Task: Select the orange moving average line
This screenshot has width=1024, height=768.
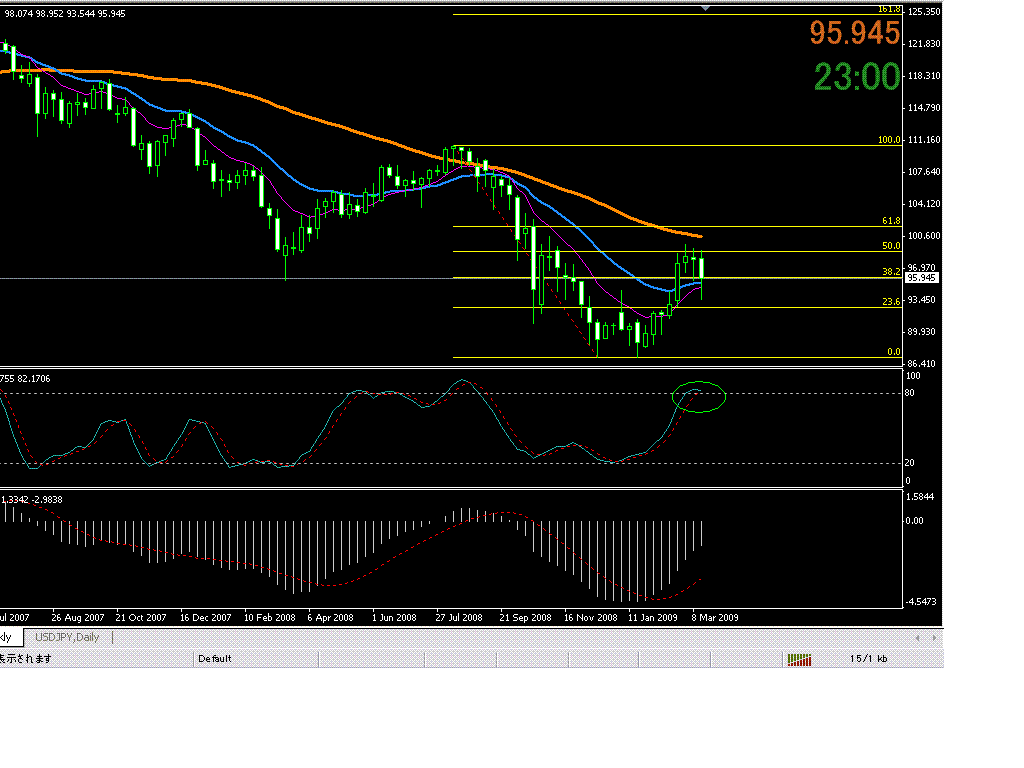Action: pyautogui.click(x=300, y=115)
